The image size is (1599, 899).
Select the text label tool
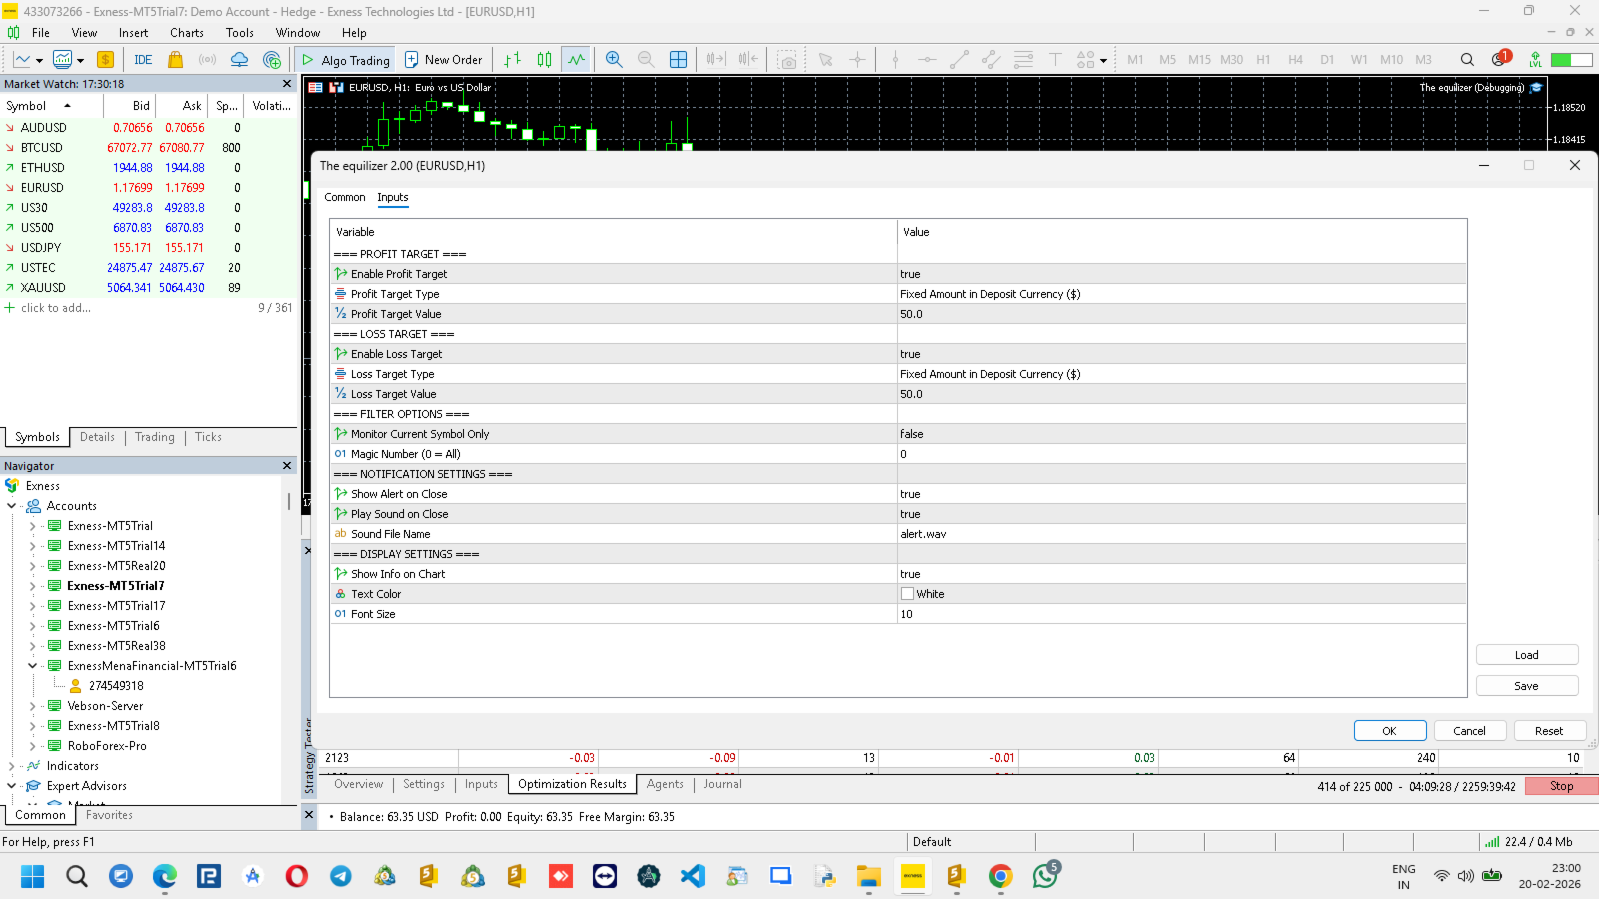click(x=1055, y=60)
